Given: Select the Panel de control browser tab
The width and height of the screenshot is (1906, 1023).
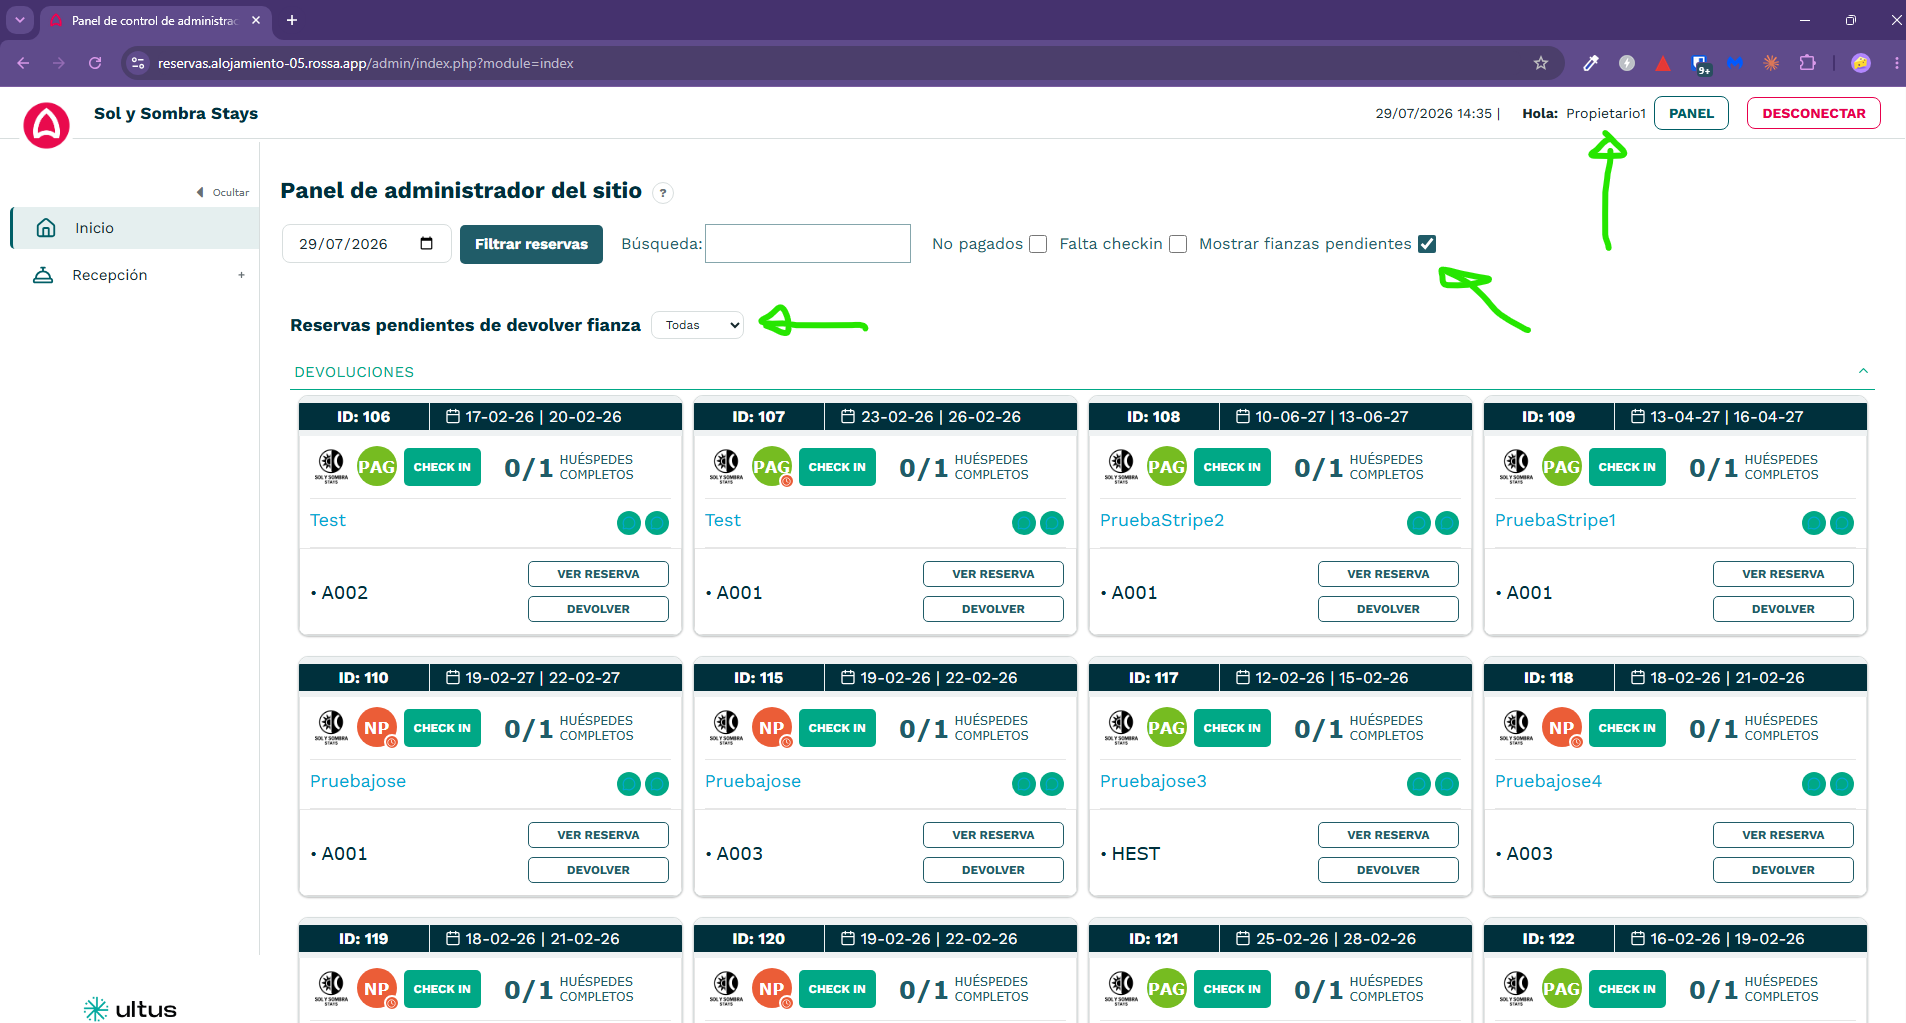Looking at the screenshot, I should tap(155, 20).
